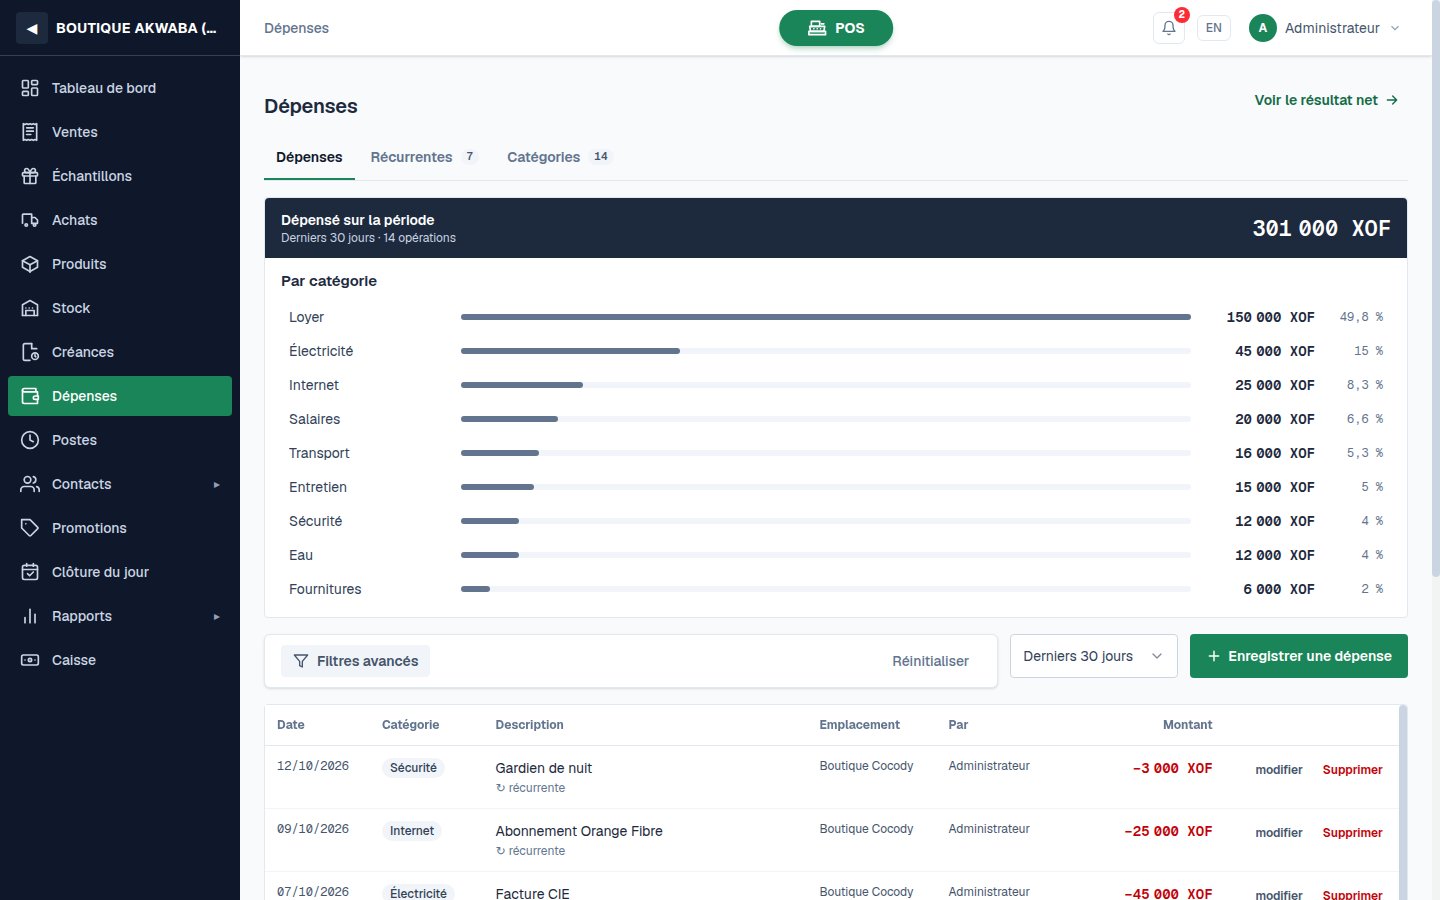Click the Loyer category progress bar

click(x=826, y=317)
